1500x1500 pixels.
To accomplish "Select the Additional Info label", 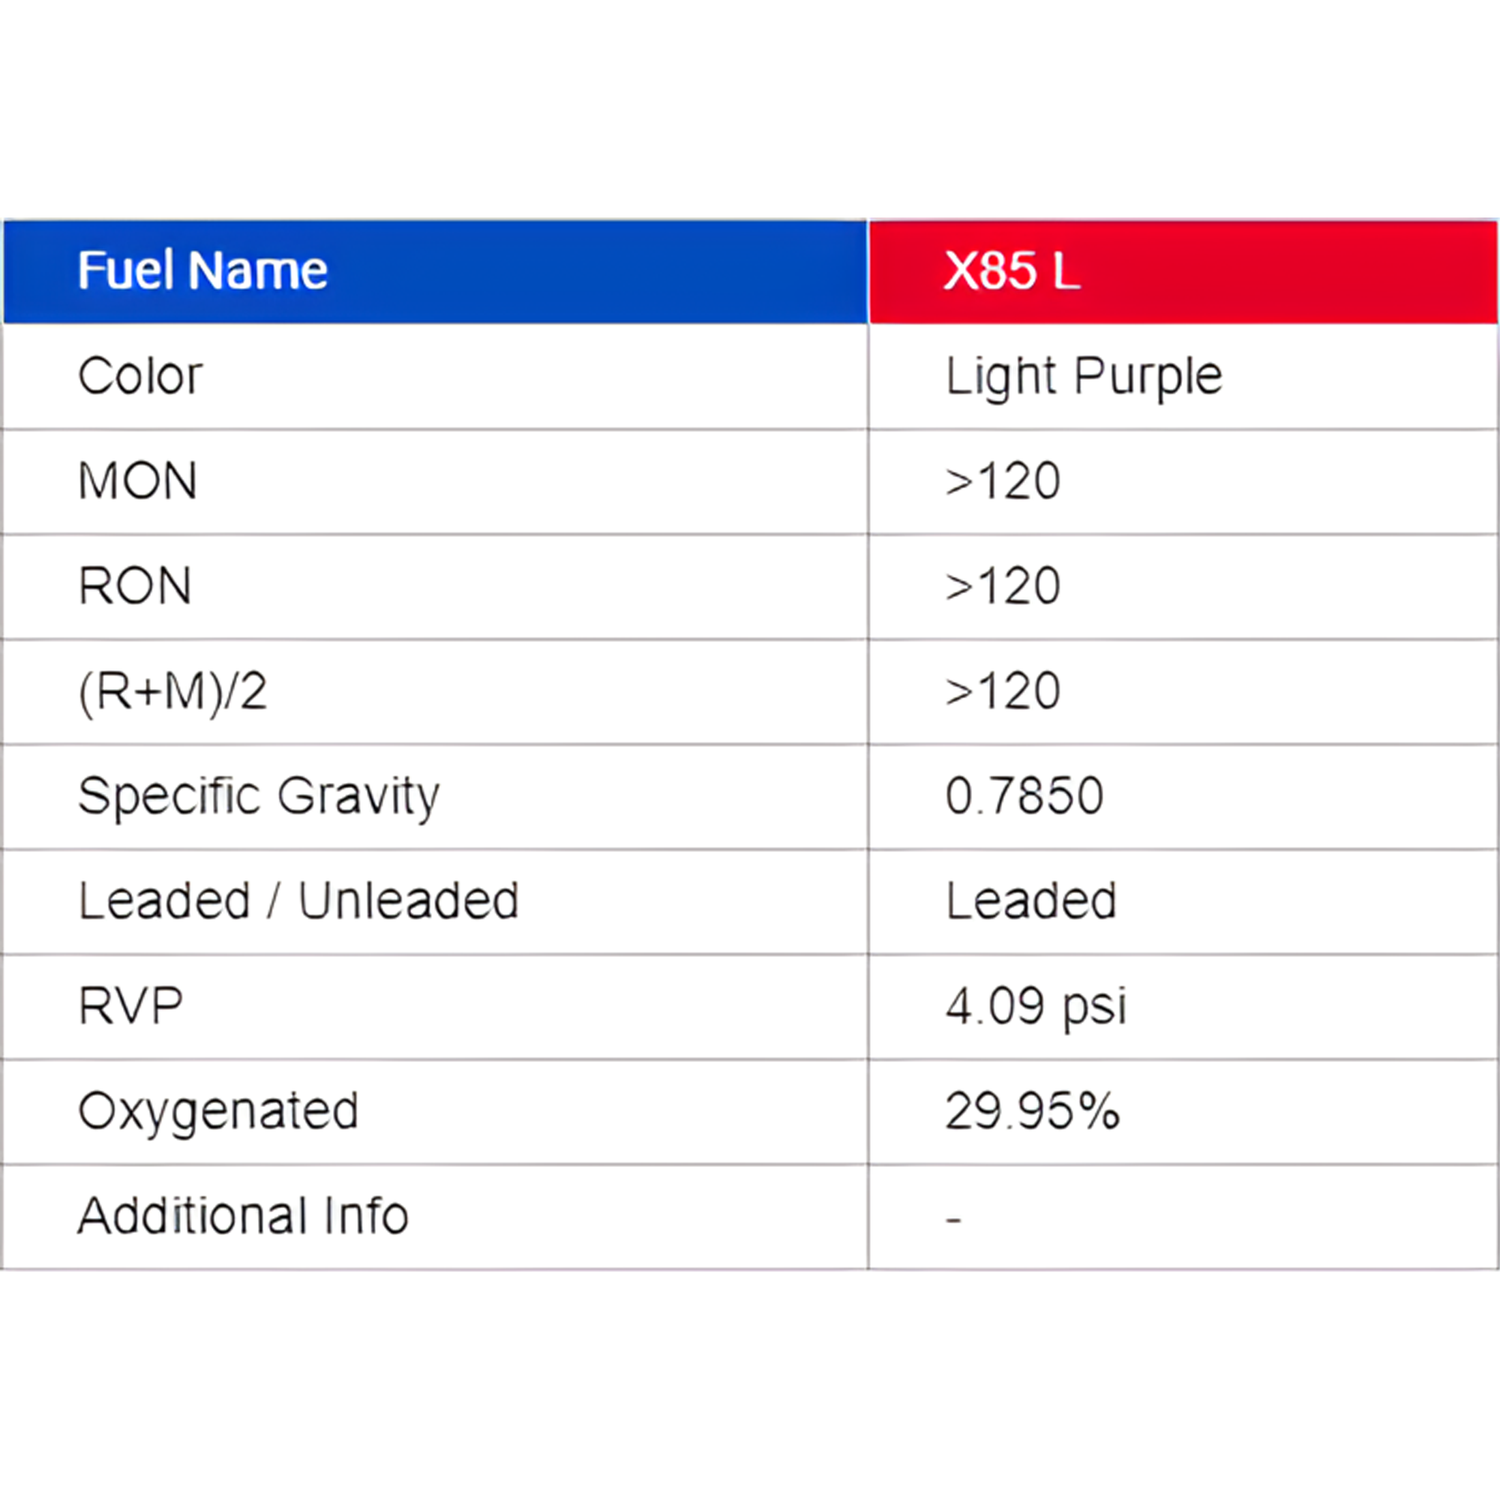I will tap(243, 1216).
